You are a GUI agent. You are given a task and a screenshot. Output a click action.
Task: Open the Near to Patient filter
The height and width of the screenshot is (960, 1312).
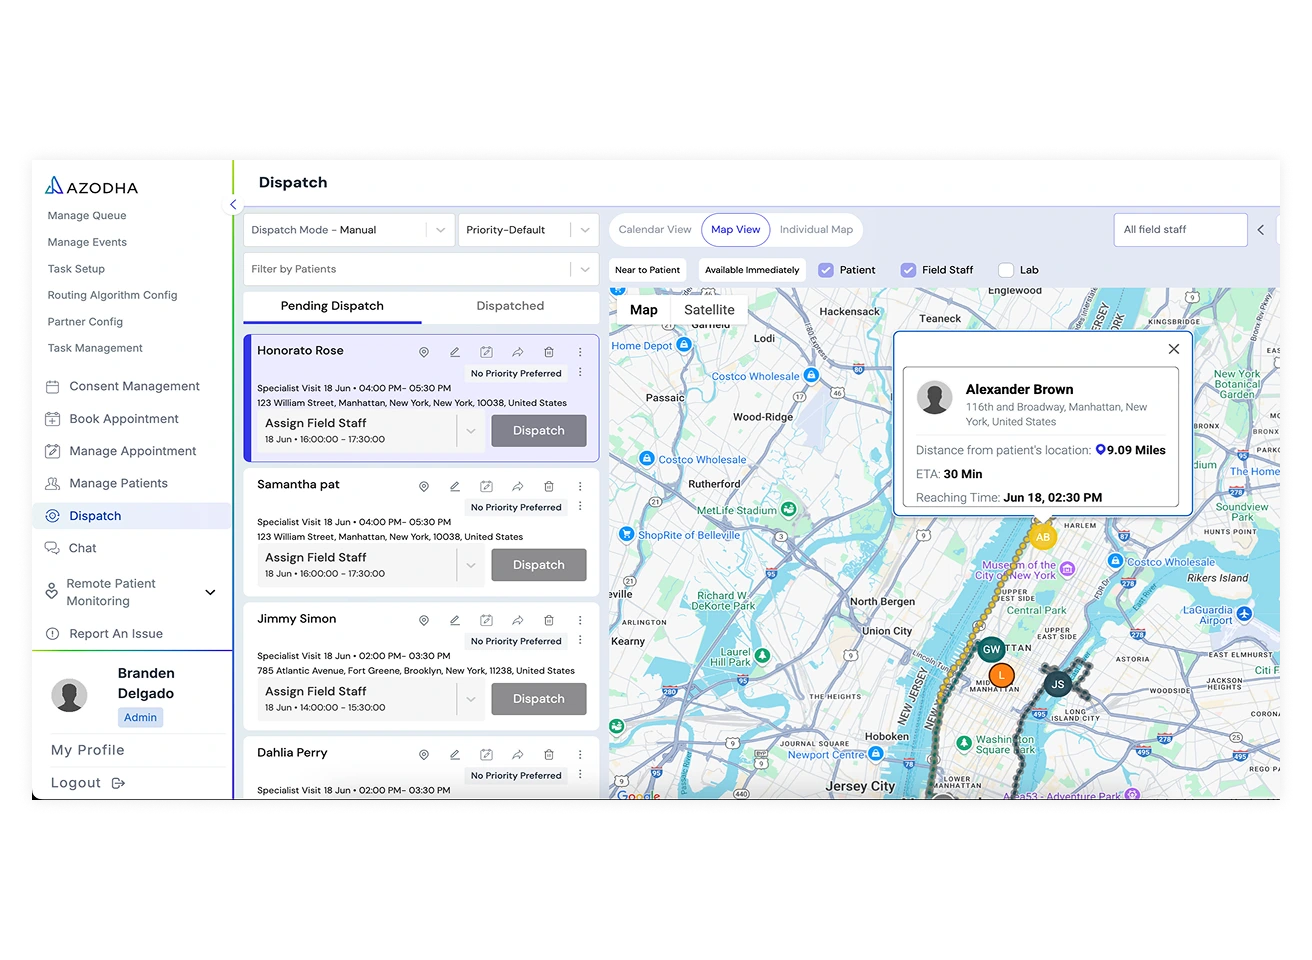tap(647, 269)
